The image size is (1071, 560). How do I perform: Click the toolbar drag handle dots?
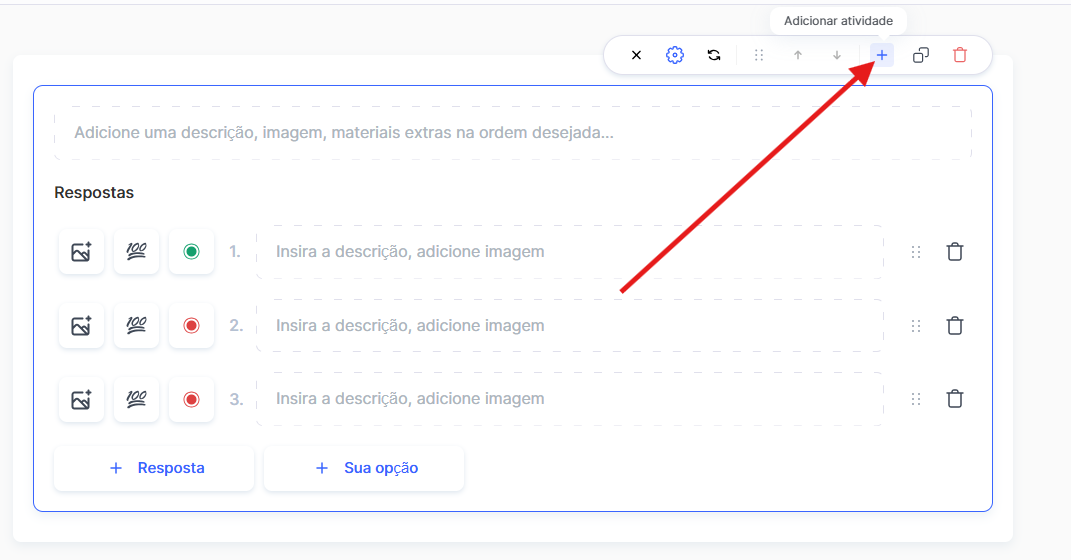click(x=759, y=55)
